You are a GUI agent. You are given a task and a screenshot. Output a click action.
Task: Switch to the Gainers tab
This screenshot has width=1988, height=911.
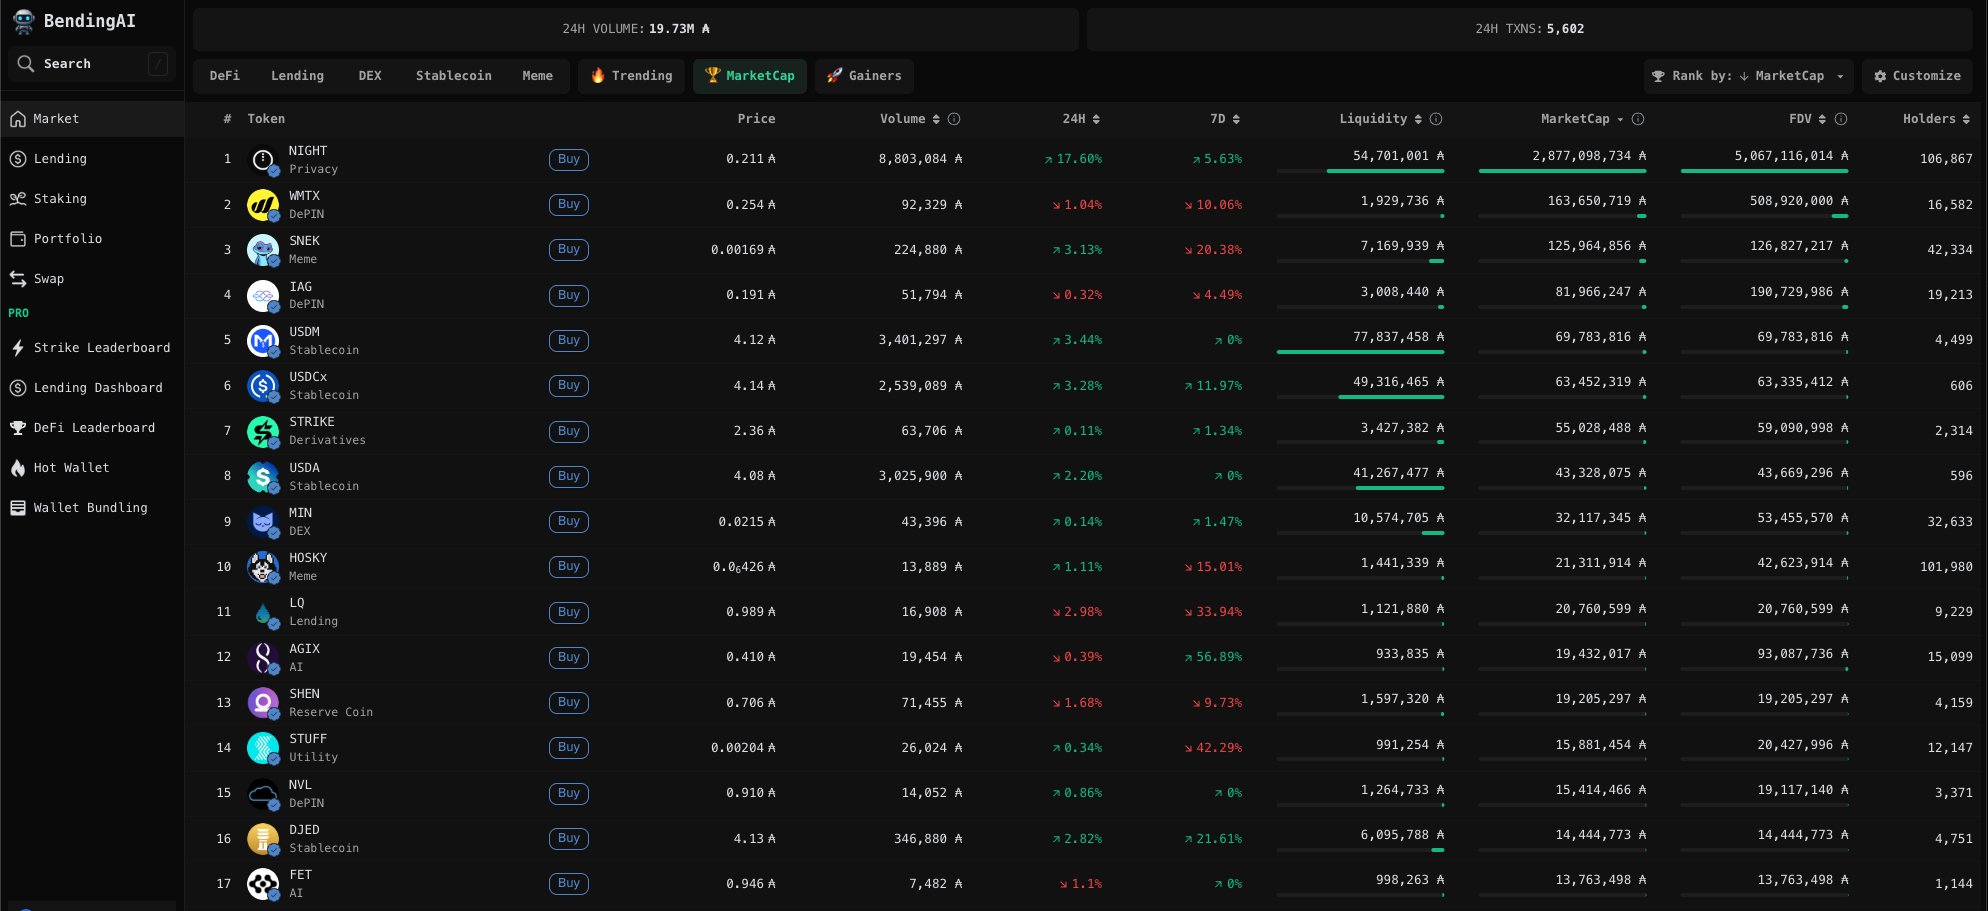pos(864,76)
